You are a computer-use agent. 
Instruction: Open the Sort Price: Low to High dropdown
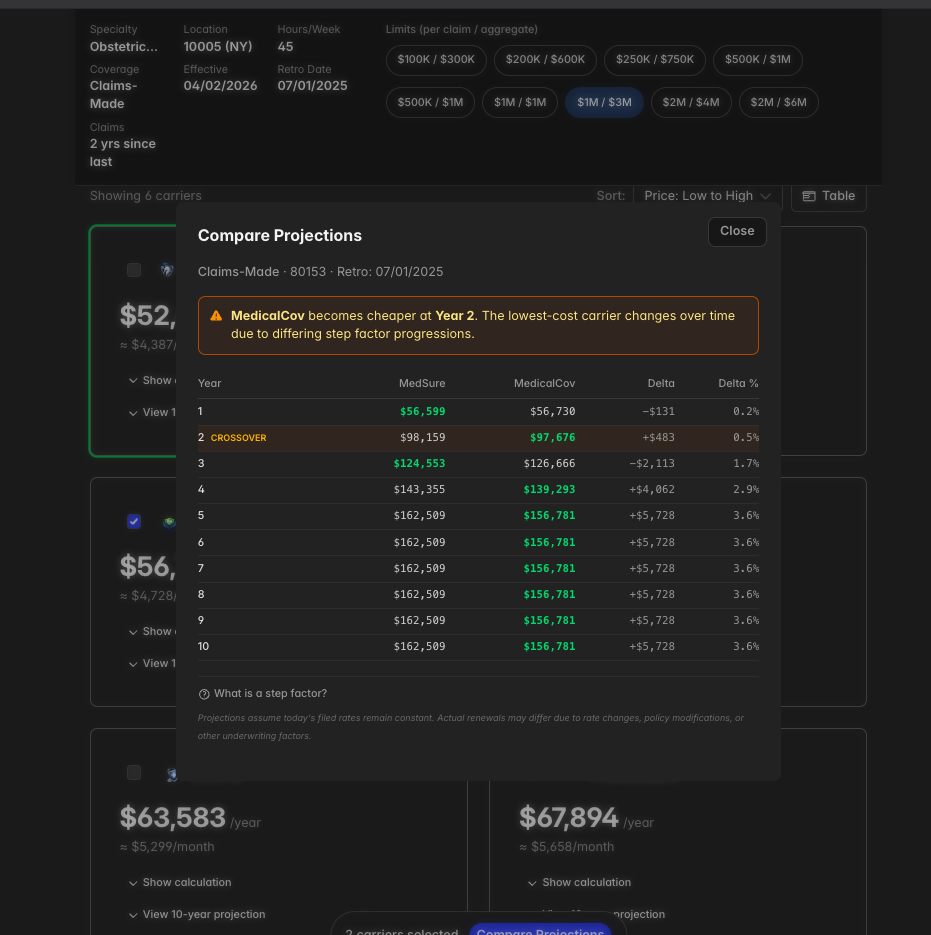(x=708, y=196)
